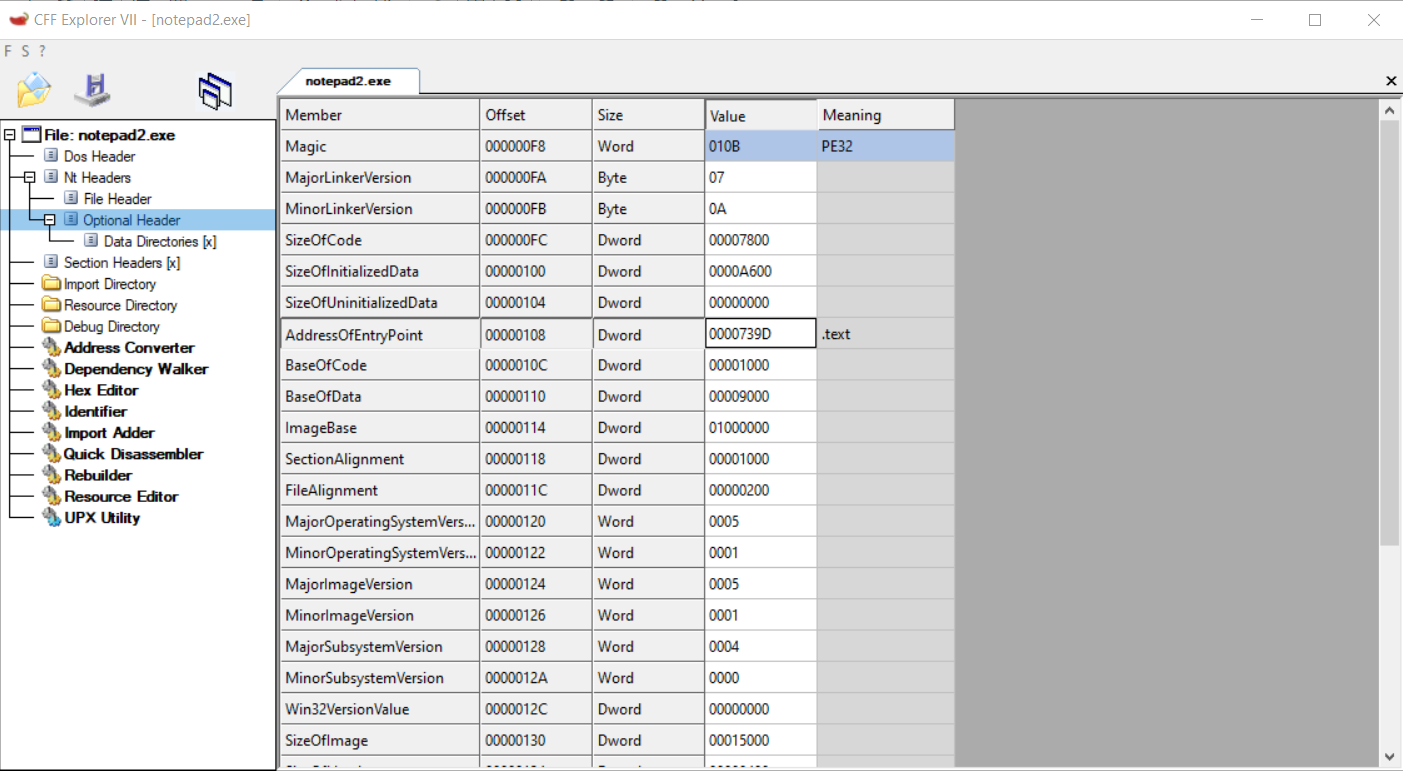The width and height of the screenshot is (1403, 771).
Task: Open the ? help menu
Action: click(x=42, y=51)
